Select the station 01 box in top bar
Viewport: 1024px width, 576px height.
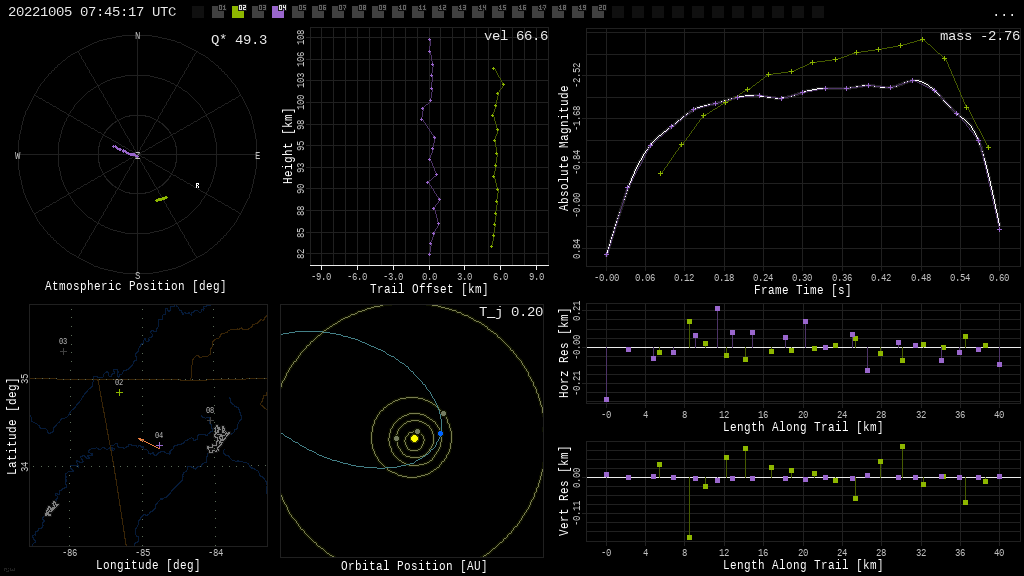(218, 12)
